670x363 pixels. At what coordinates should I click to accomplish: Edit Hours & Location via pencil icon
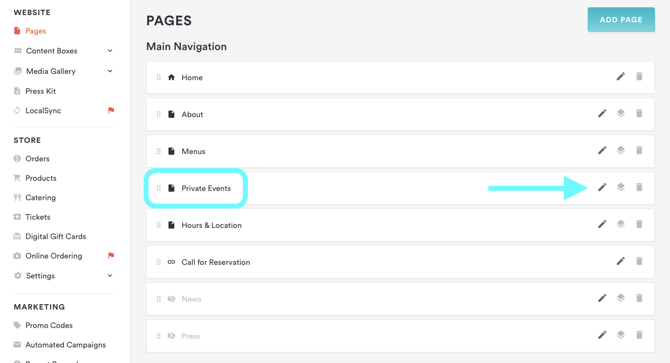coord(602,224)
